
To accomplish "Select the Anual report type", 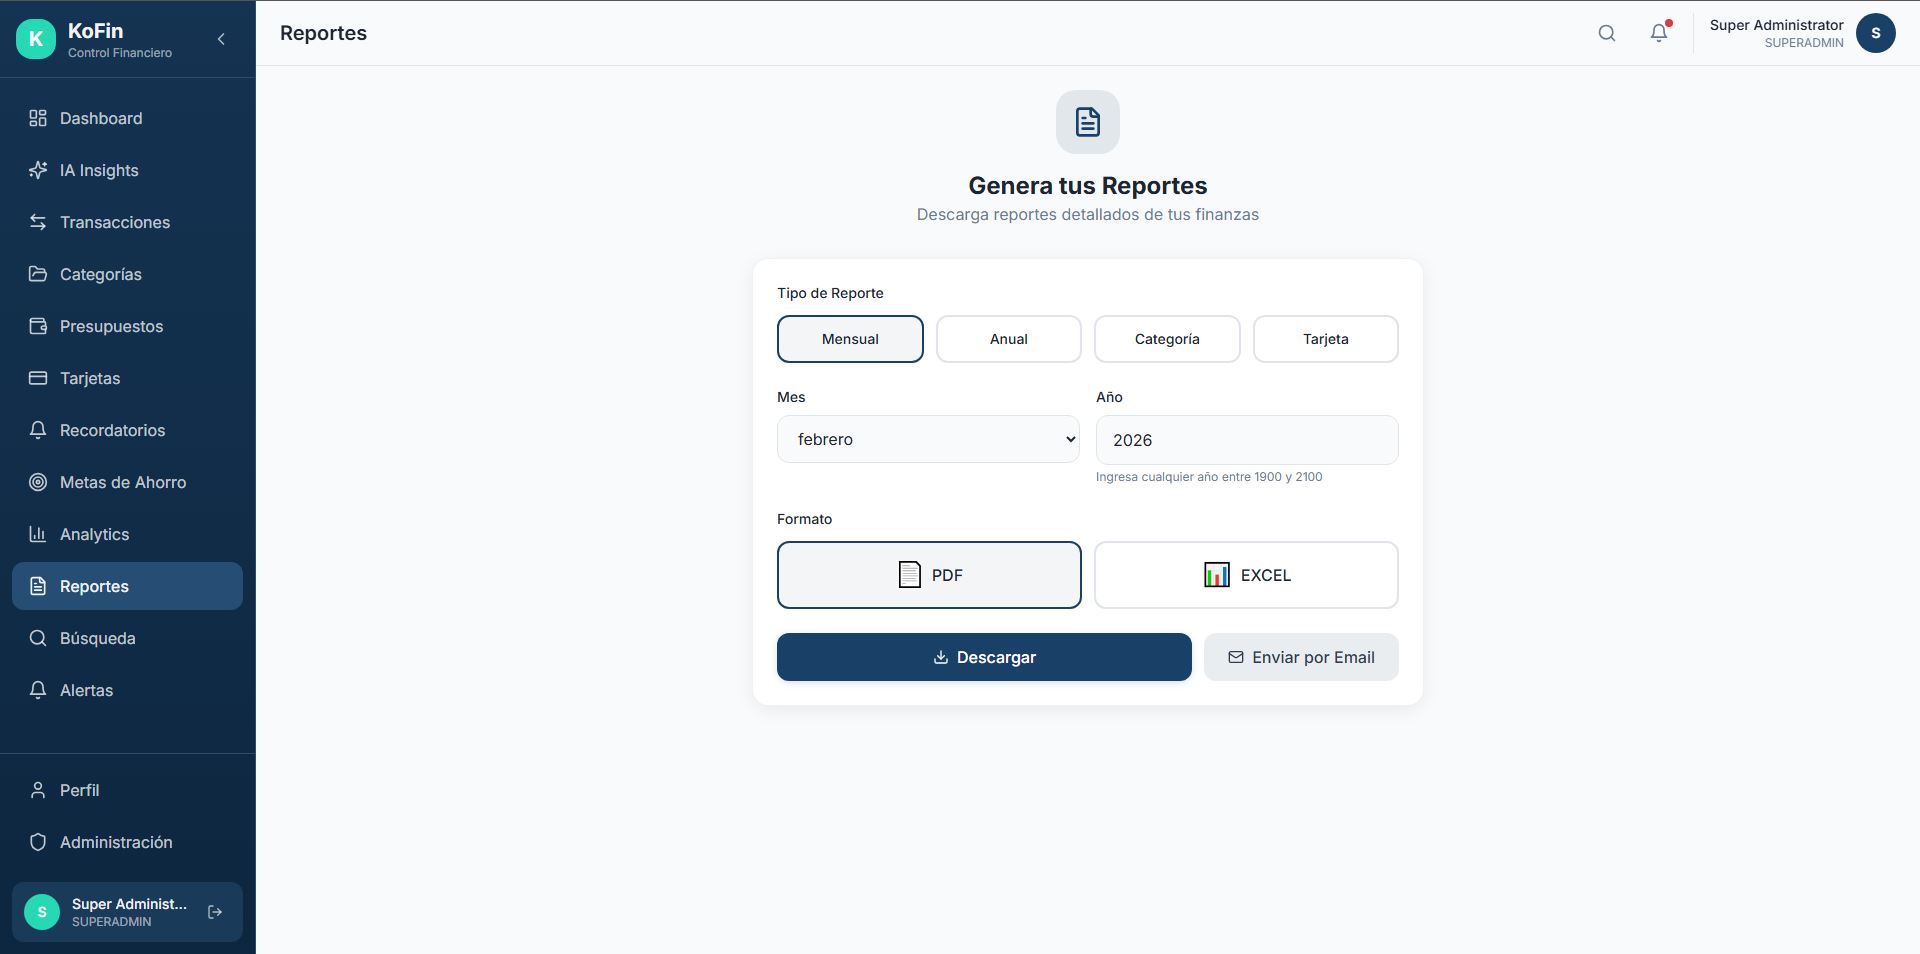I will pyautogui.click(x=1008, y=339).
